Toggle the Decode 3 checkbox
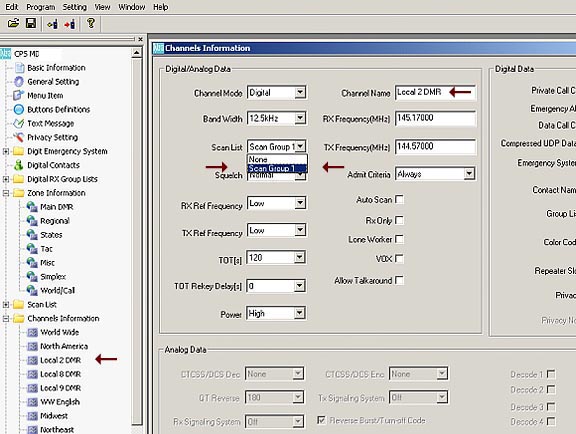576x434 pixels. 551,406
